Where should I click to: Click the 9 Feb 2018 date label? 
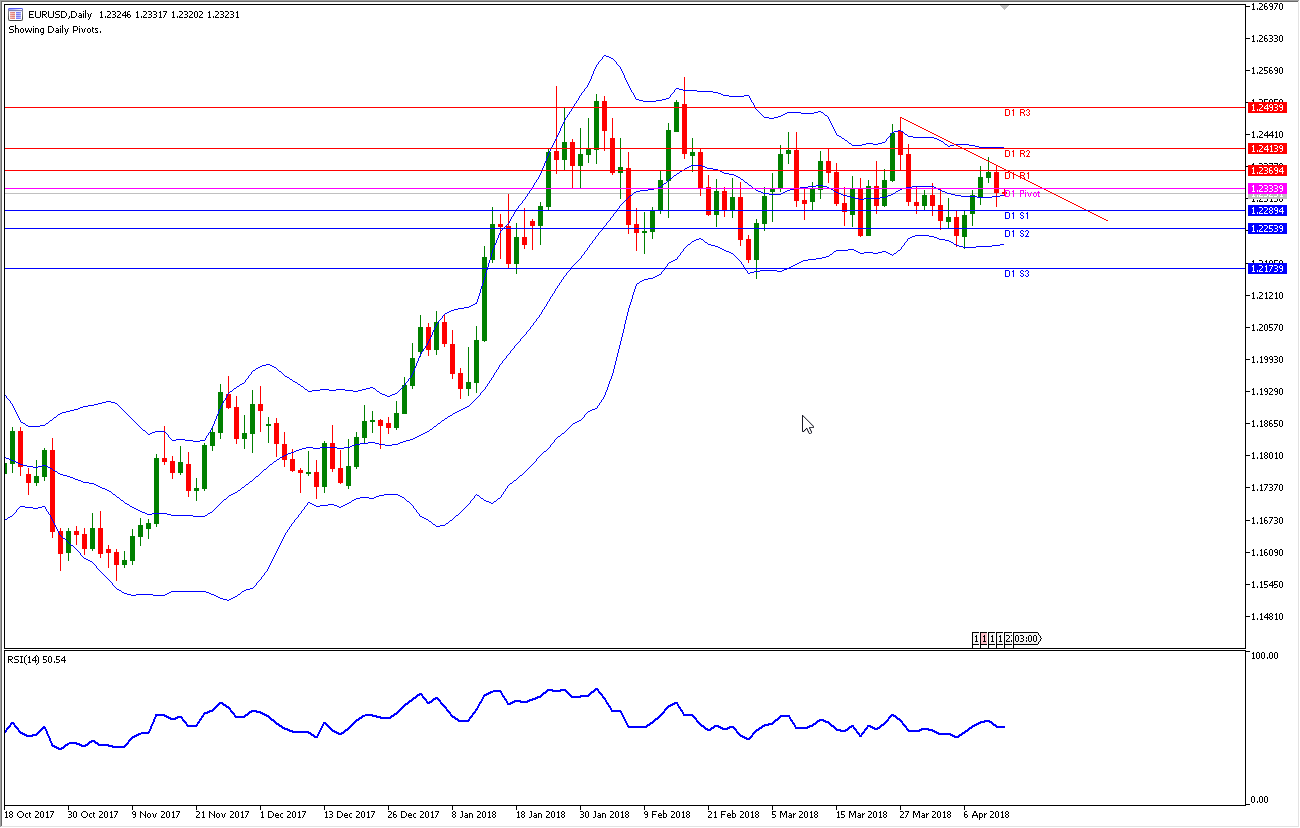pos(667,815)
